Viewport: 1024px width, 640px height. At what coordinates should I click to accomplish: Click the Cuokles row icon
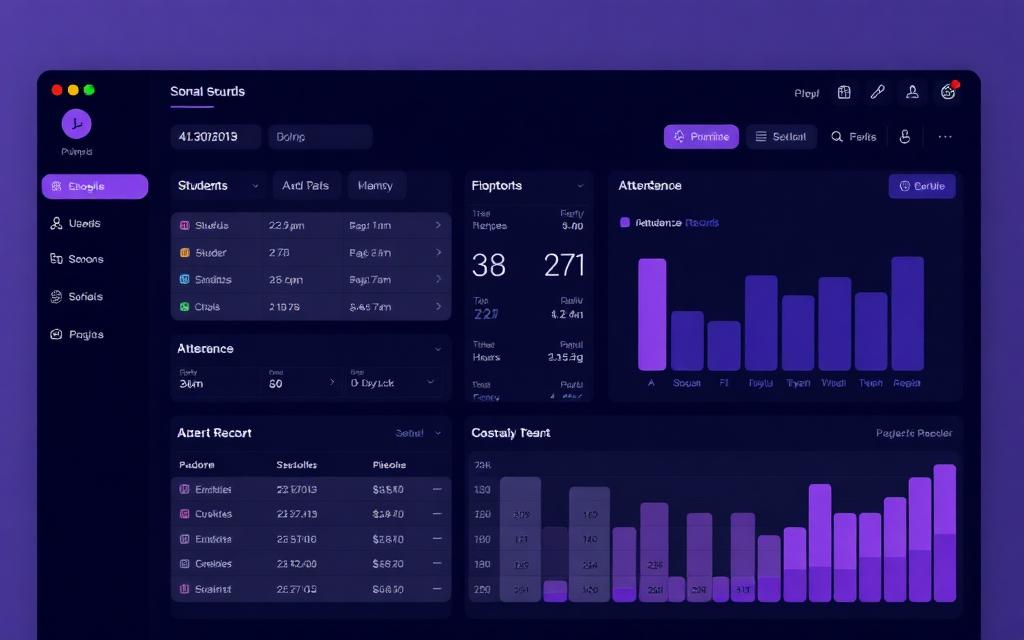(185, 514)
